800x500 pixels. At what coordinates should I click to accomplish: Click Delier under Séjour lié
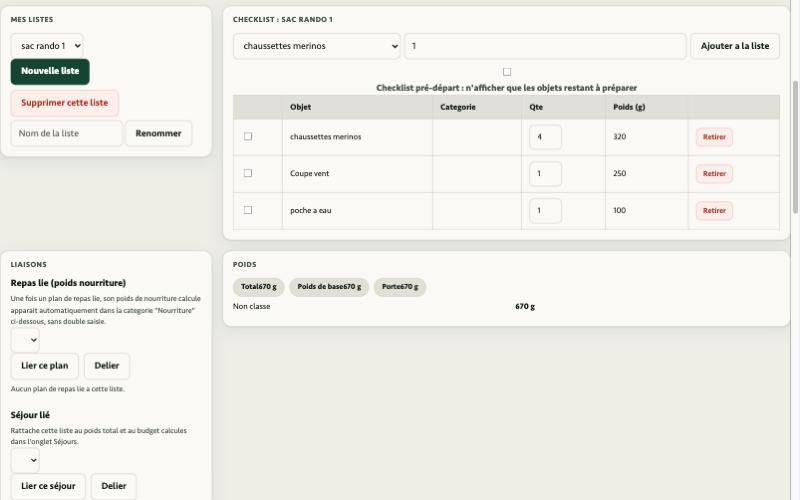(114, 486)
